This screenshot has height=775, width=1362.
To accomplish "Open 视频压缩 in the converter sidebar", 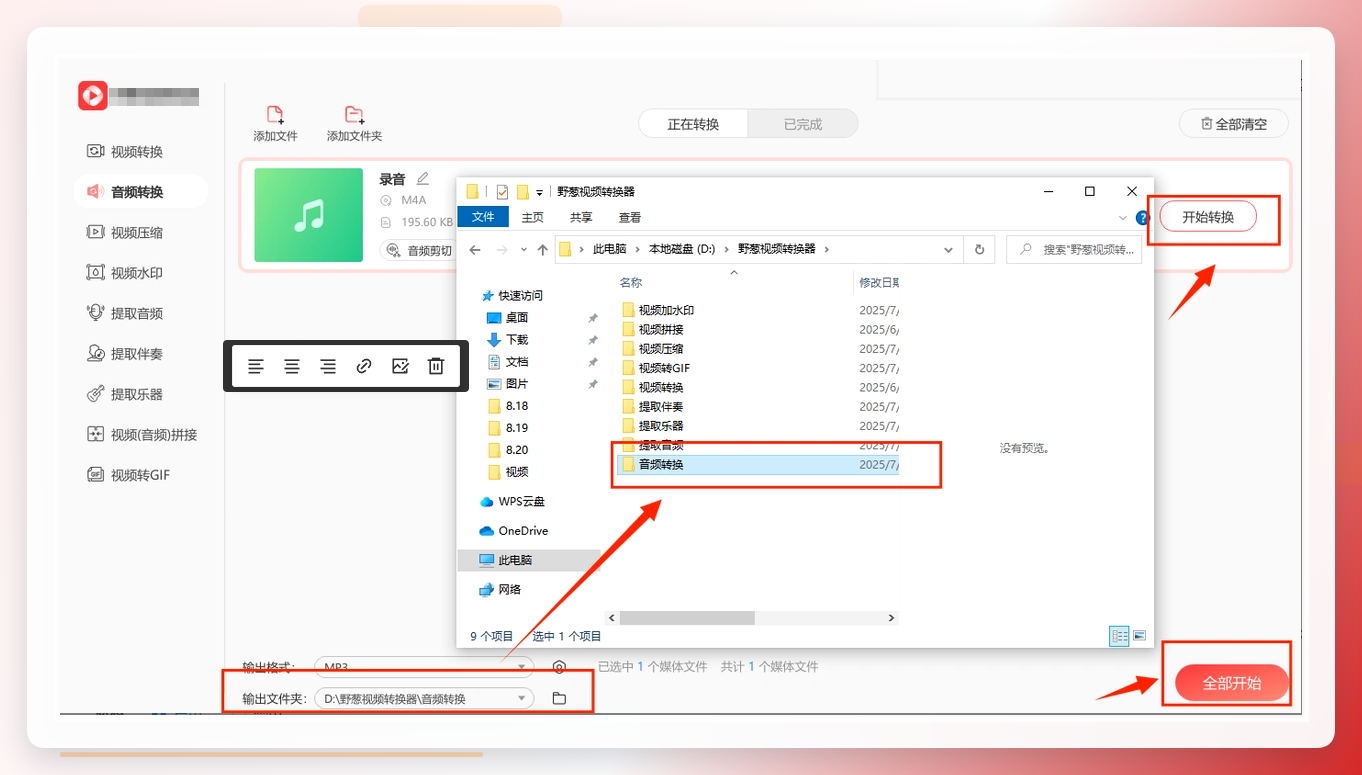I will pos(125,232).
